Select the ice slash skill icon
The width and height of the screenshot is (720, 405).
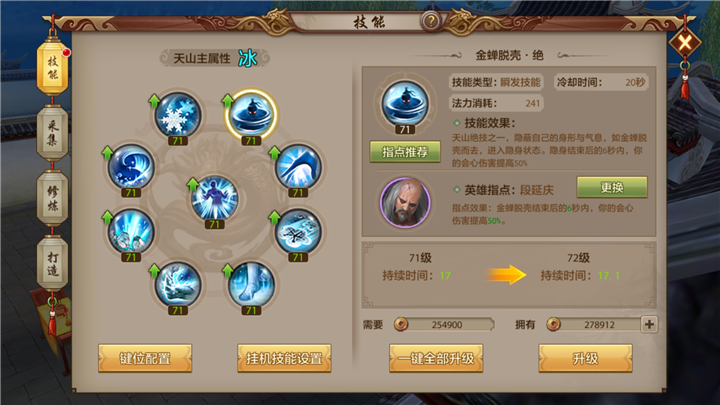298,167
